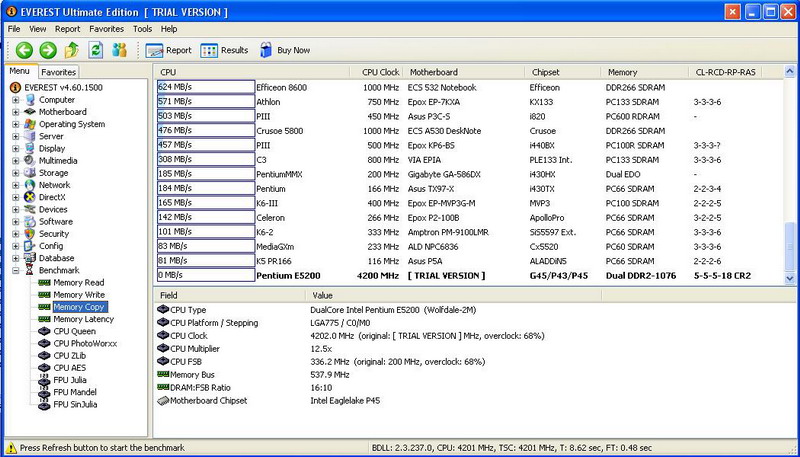This screenshot has height=457, width=800.
Task: Select Memory Write benchmark
Action: pos(79,295)
